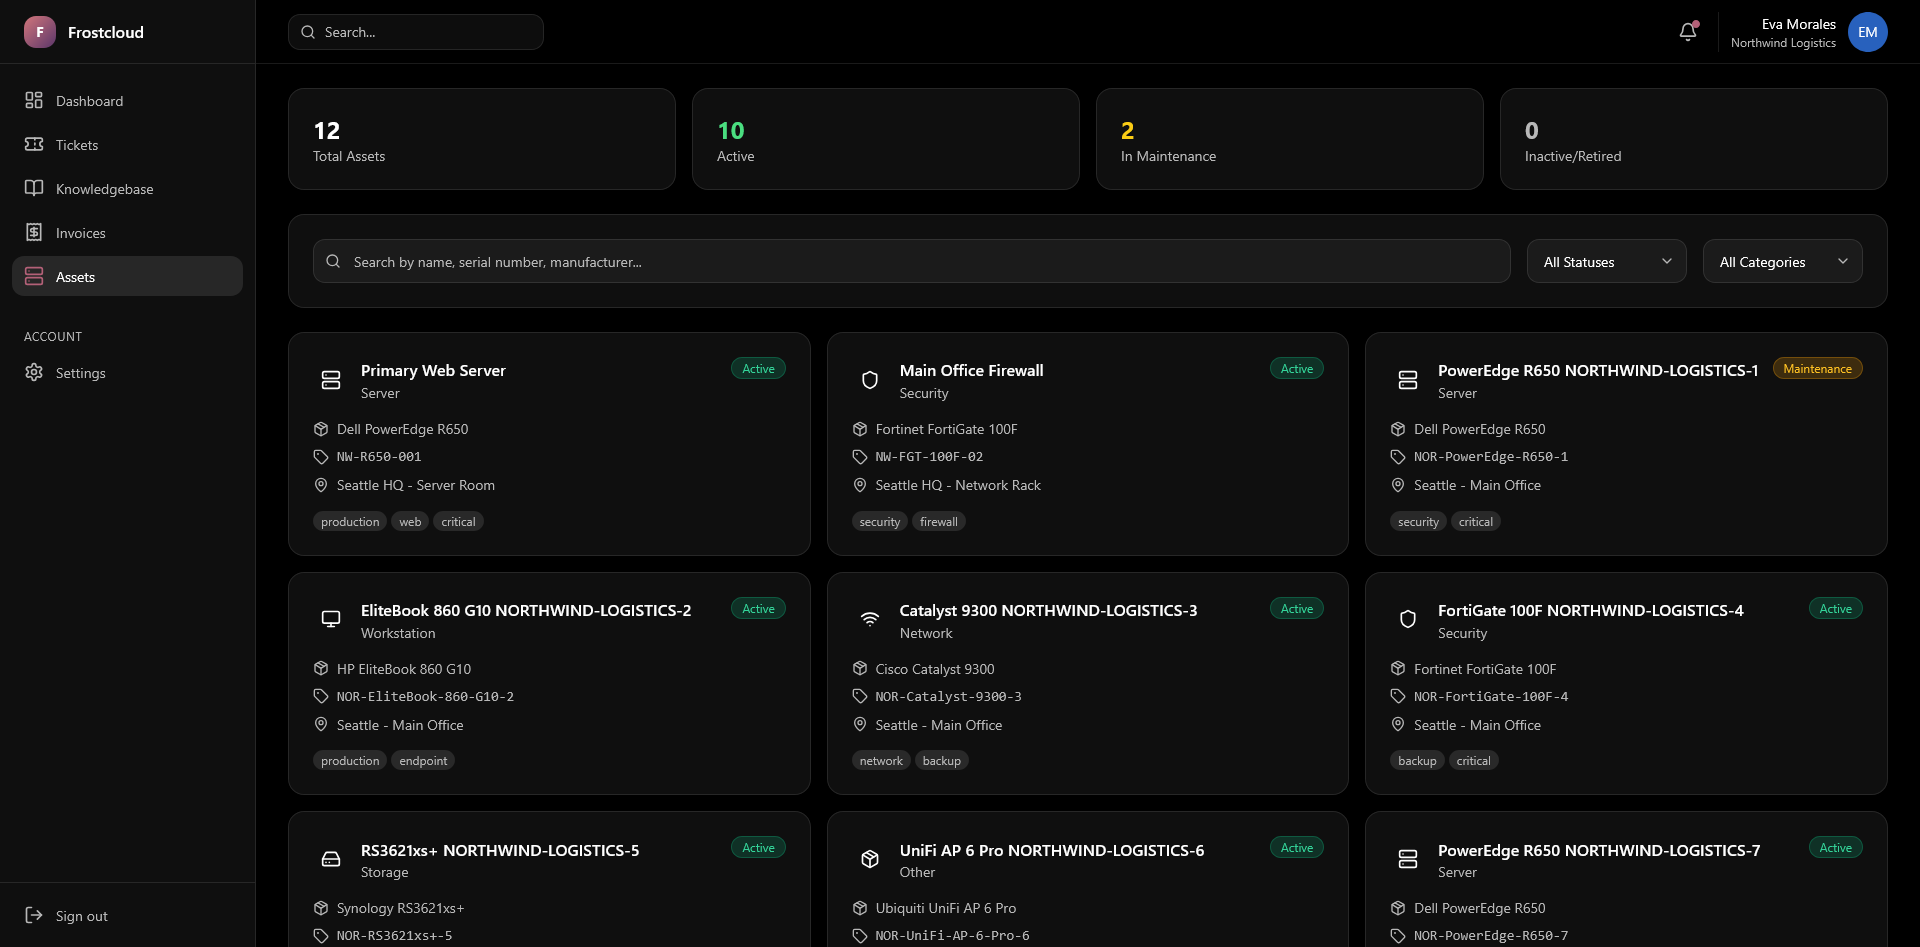Click the Frostcloud logo icon
Screen dimensions: 1920x947
(40, 32)
